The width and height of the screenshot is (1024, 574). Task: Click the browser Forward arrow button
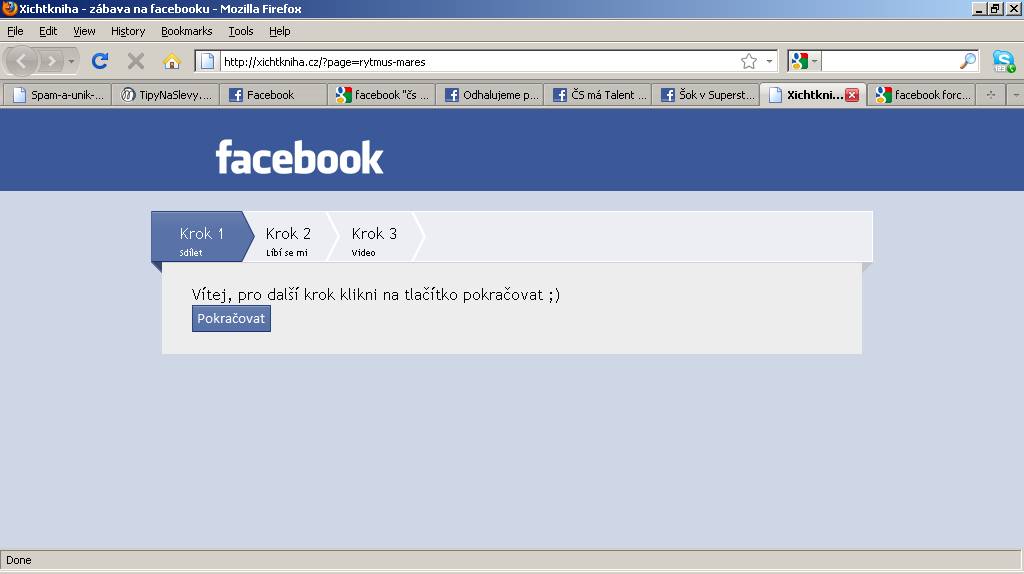[x=51, y=61]
